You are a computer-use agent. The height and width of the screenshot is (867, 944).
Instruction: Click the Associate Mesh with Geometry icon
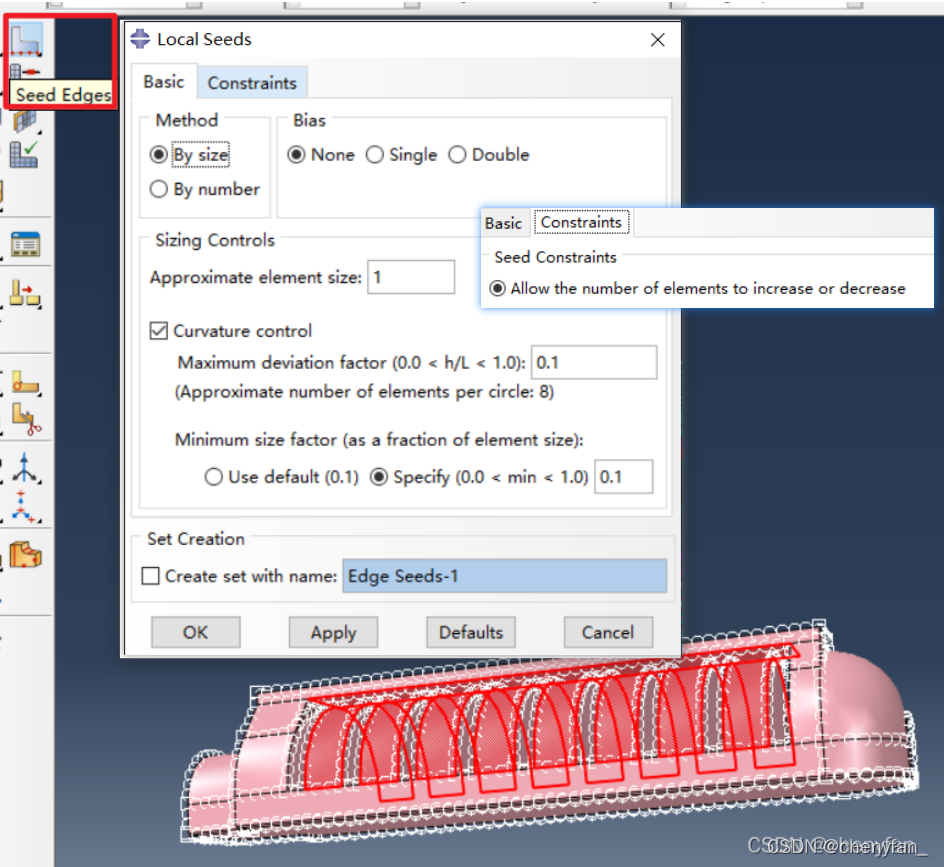coord(24,293)
